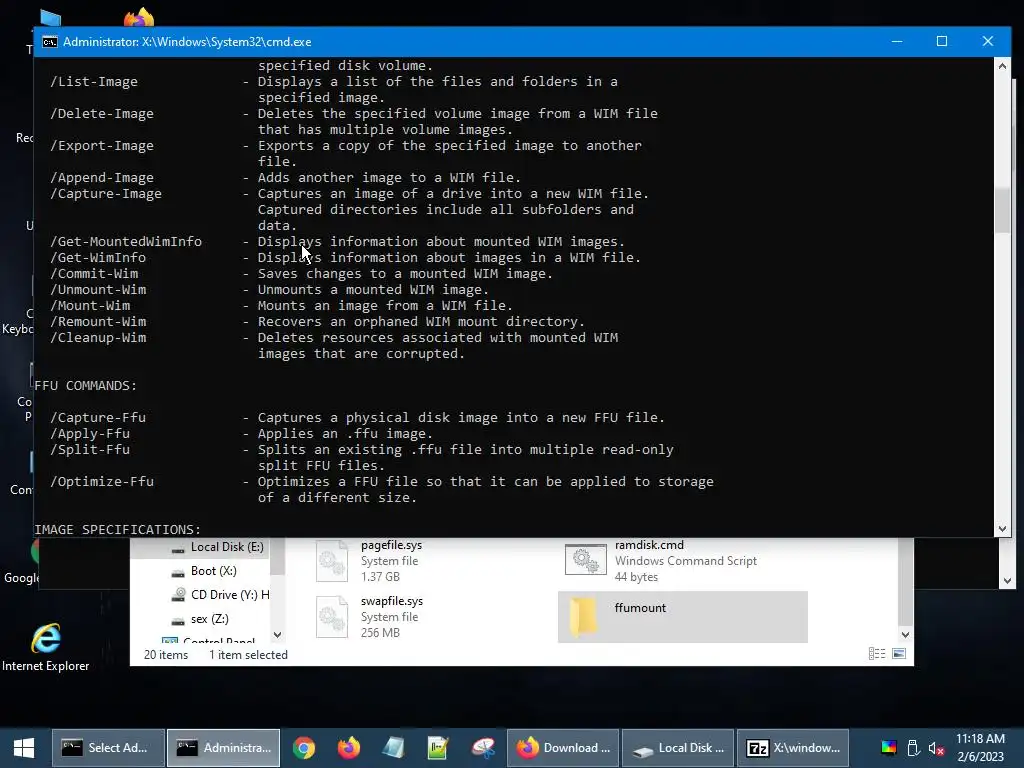Open the color display tray icon
Viewport: 1024px width, 768px height.
(889, 748)
